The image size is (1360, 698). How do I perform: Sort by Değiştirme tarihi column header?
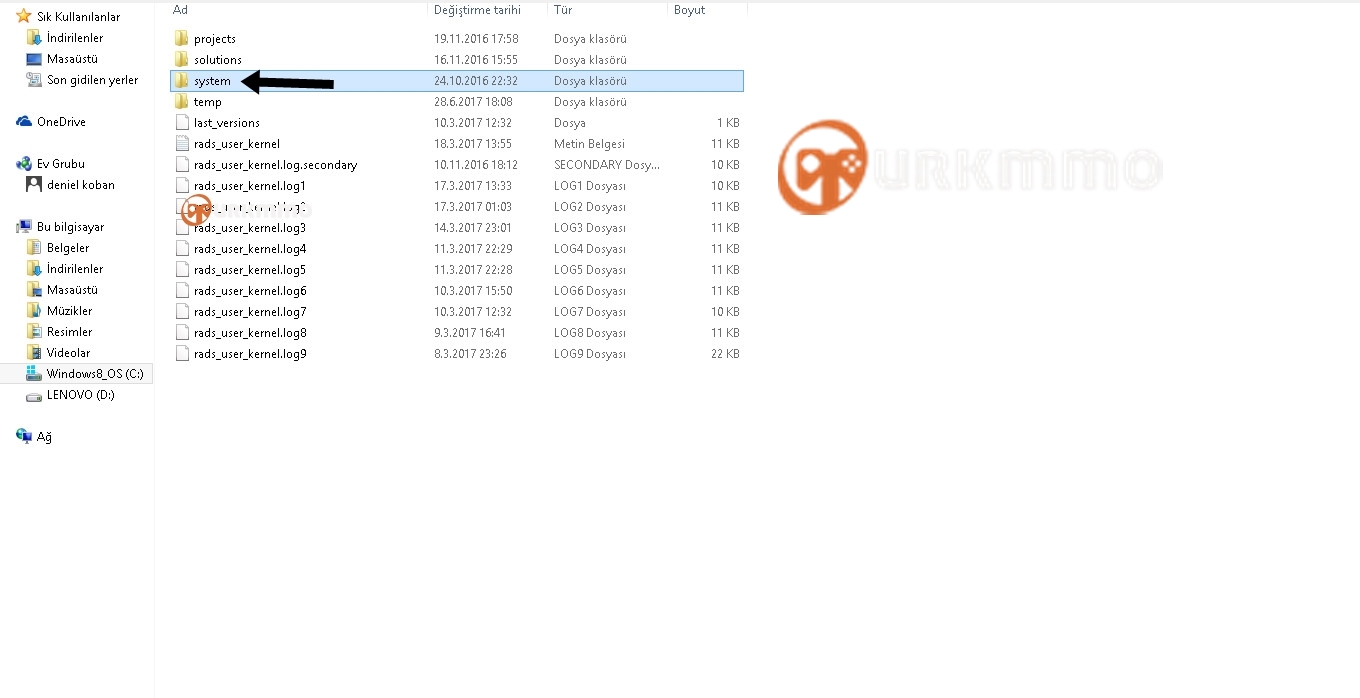(488, 9)
